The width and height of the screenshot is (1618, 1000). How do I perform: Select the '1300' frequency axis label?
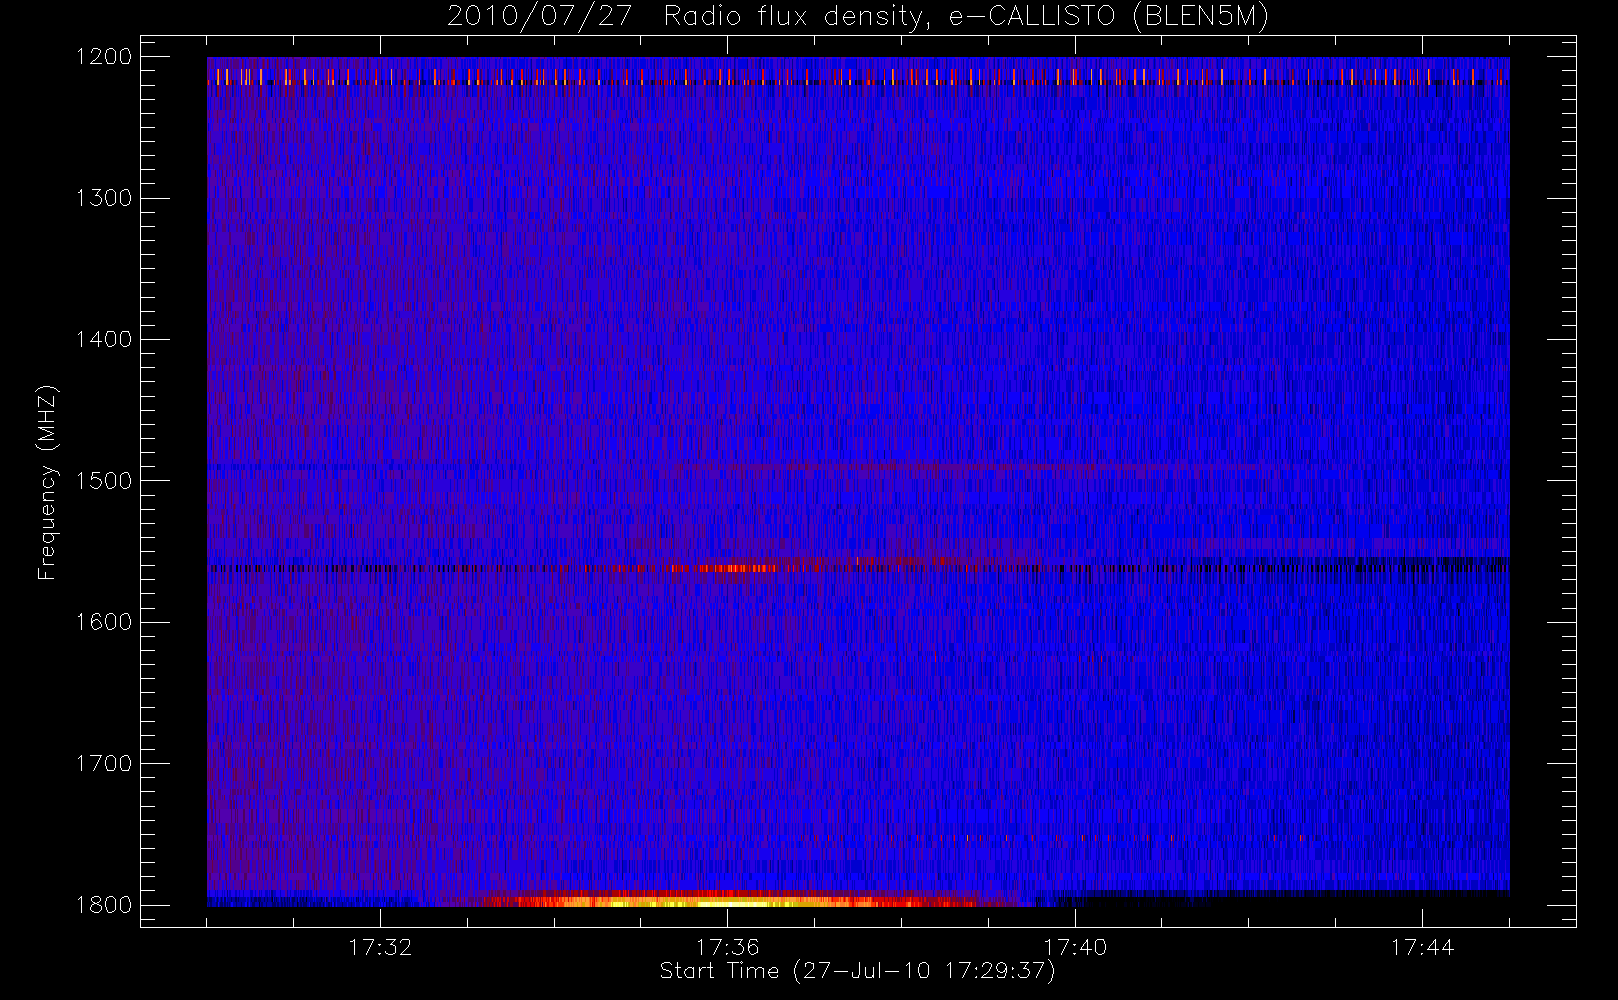pos(103,198)
